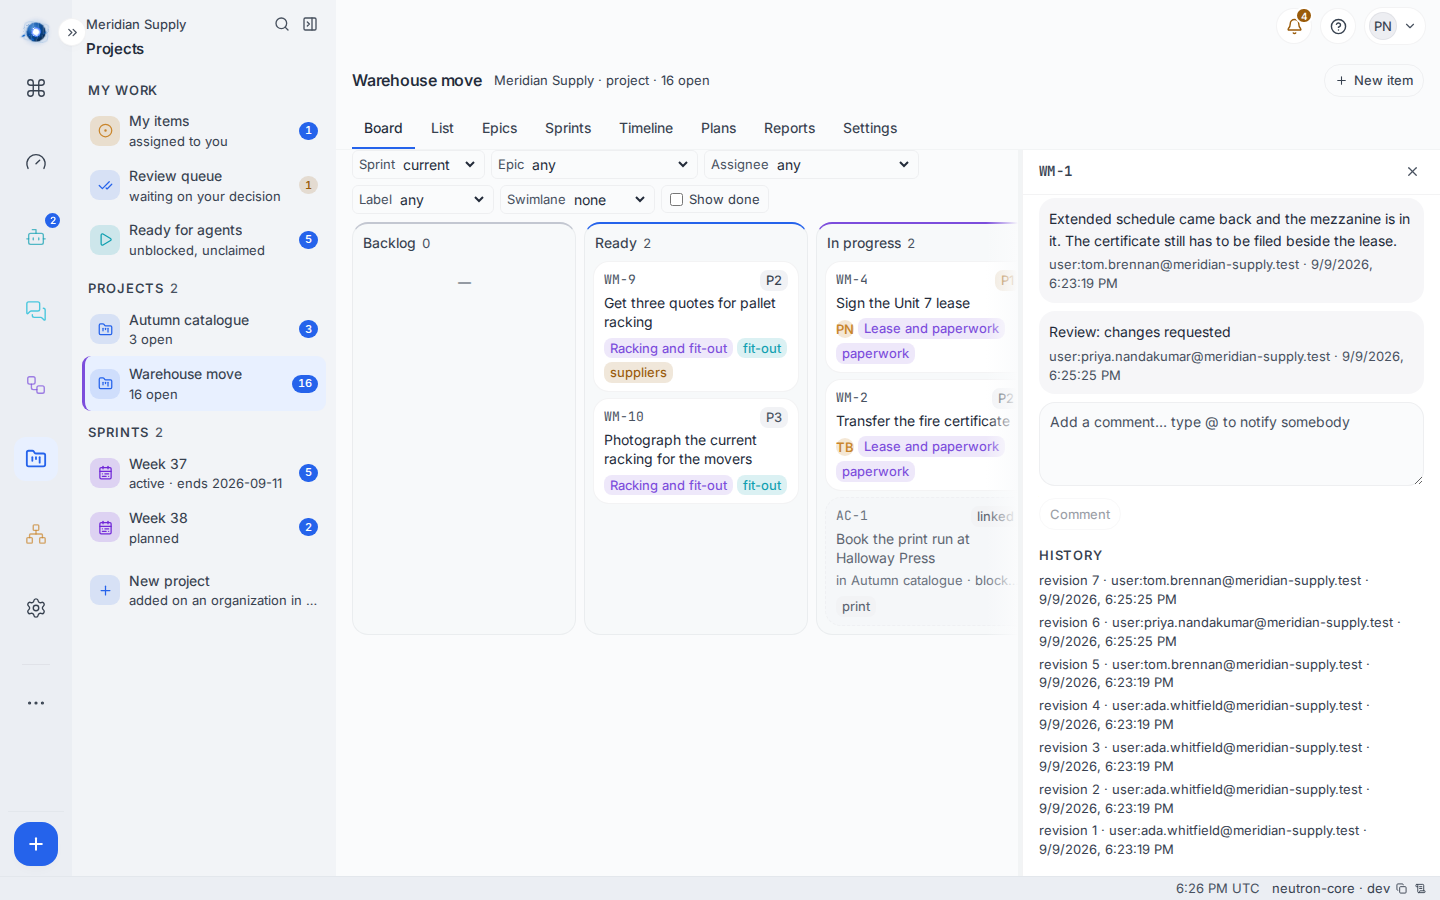Click the New item button
This screenshot has height=900, width=1440.
pyautogui.click(x=1374, y=81)
